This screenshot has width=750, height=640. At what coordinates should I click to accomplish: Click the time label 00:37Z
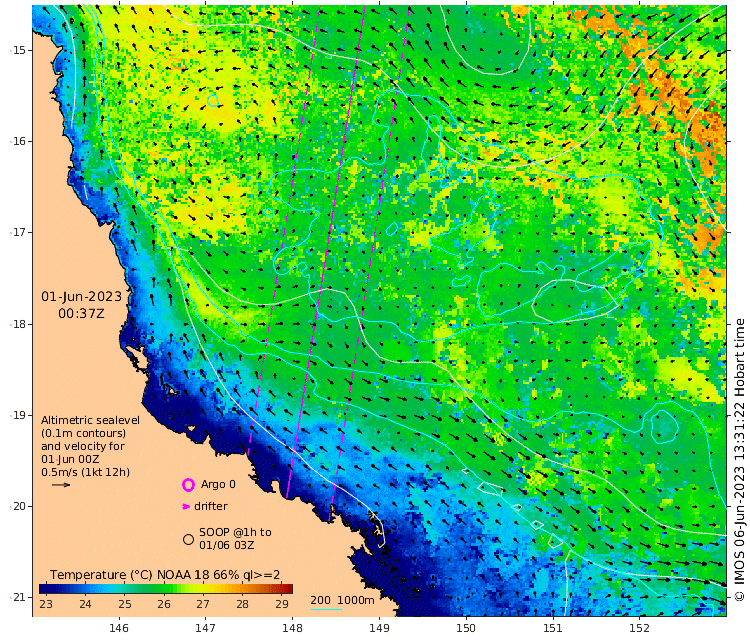[81, 314]
